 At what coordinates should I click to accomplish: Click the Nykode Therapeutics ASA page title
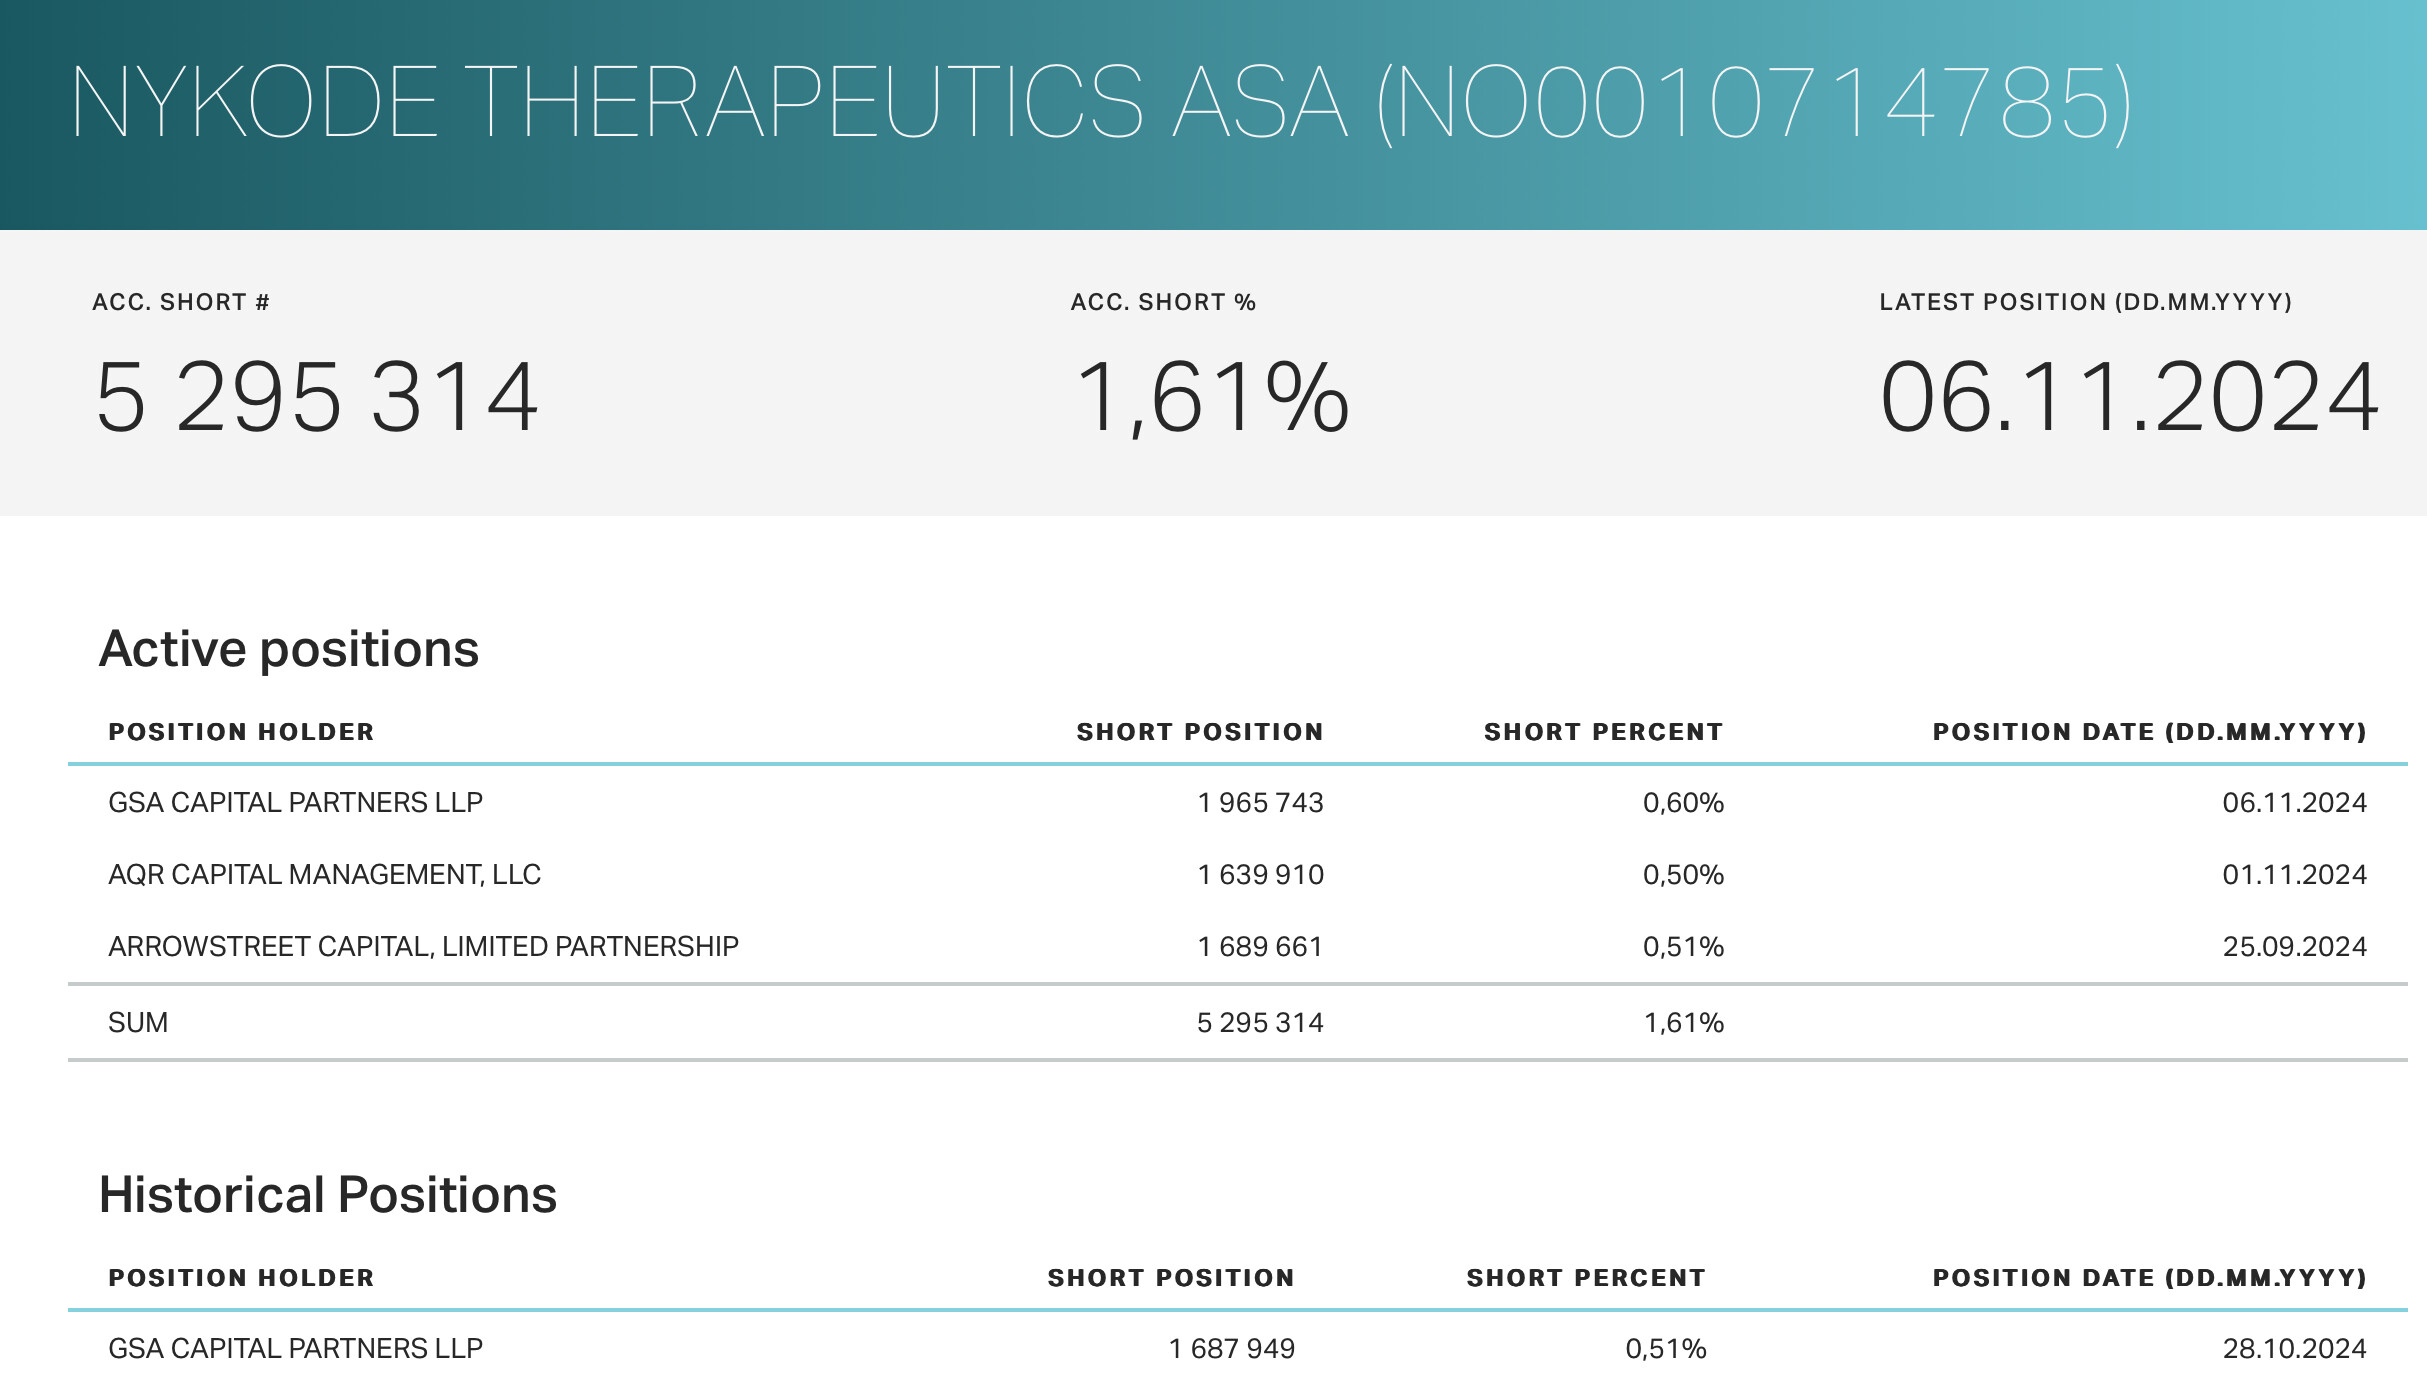[1100, 103]
